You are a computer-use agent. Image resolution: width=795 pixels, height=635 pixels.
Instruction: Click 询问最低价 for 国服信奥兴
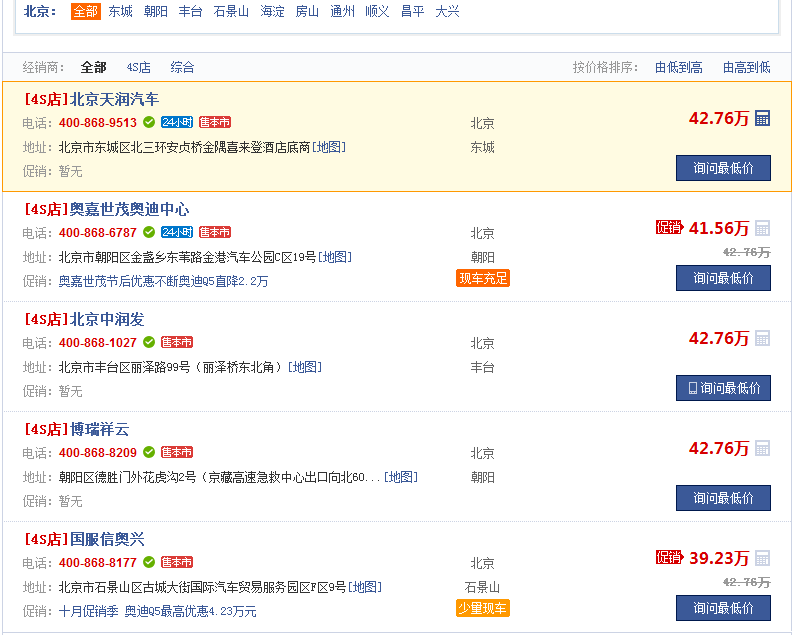coord(724,608)
